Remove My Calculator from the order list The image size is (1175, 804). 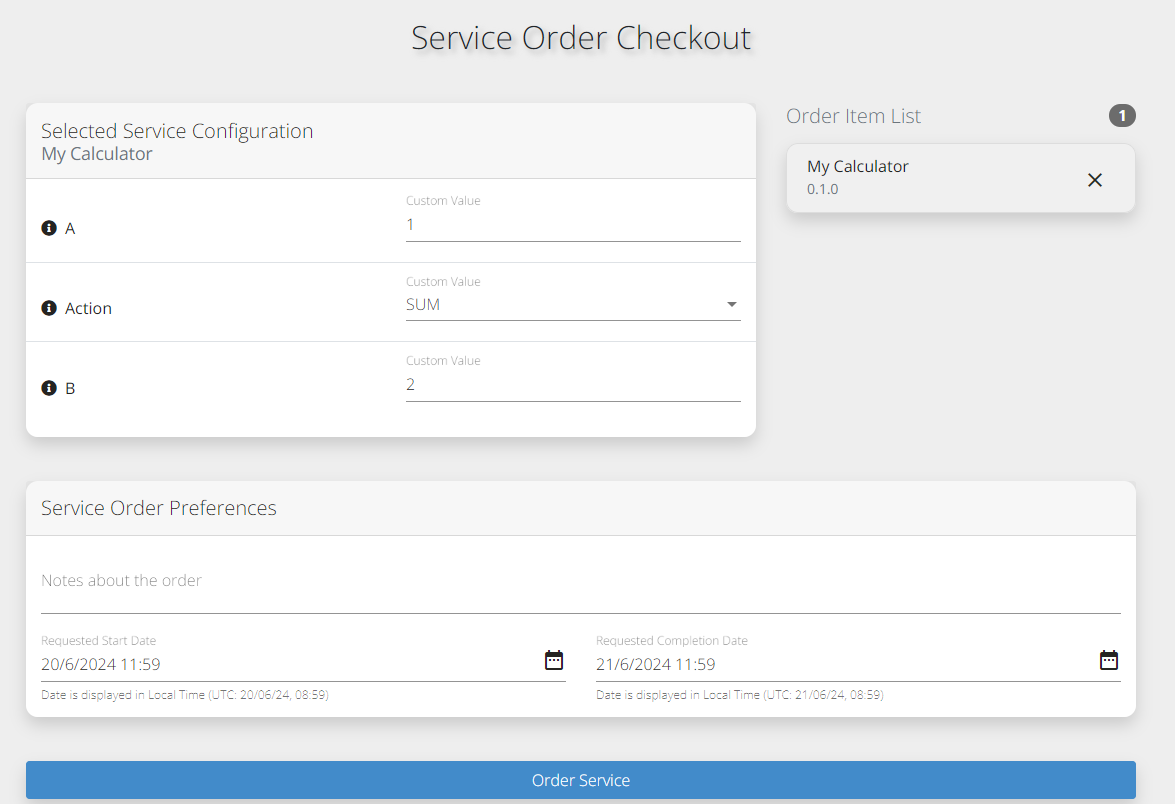(1095, 180)
